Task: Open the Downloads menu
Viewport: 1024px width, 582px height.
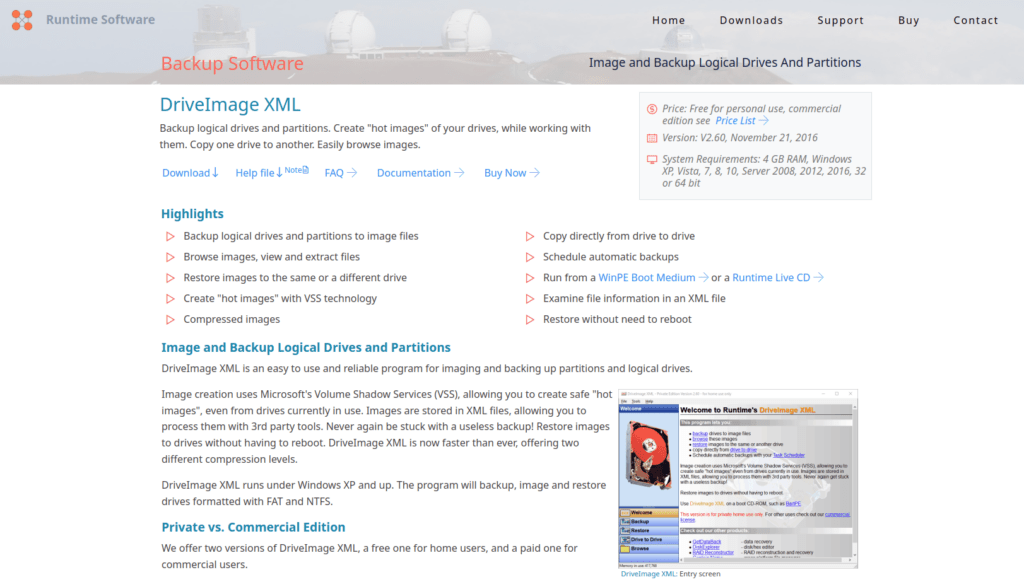Action: click(x=751, y=20)
